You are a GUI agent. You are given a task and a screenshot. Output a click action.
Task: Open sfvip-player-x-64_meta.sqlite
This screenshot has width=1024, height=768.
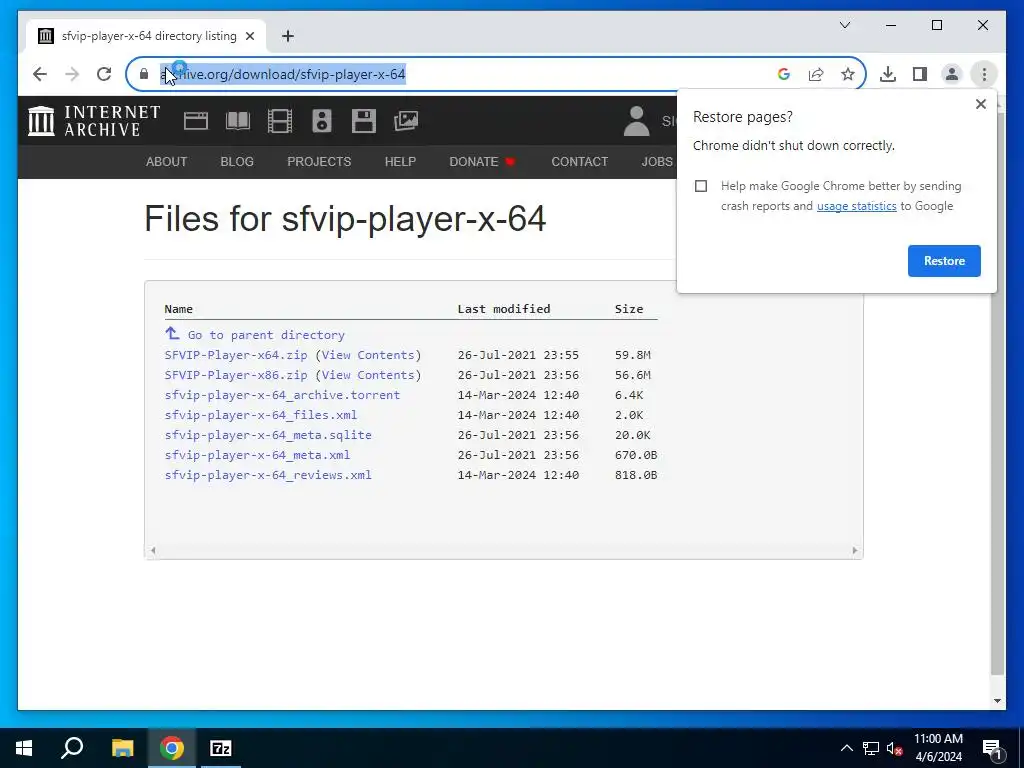268,435
